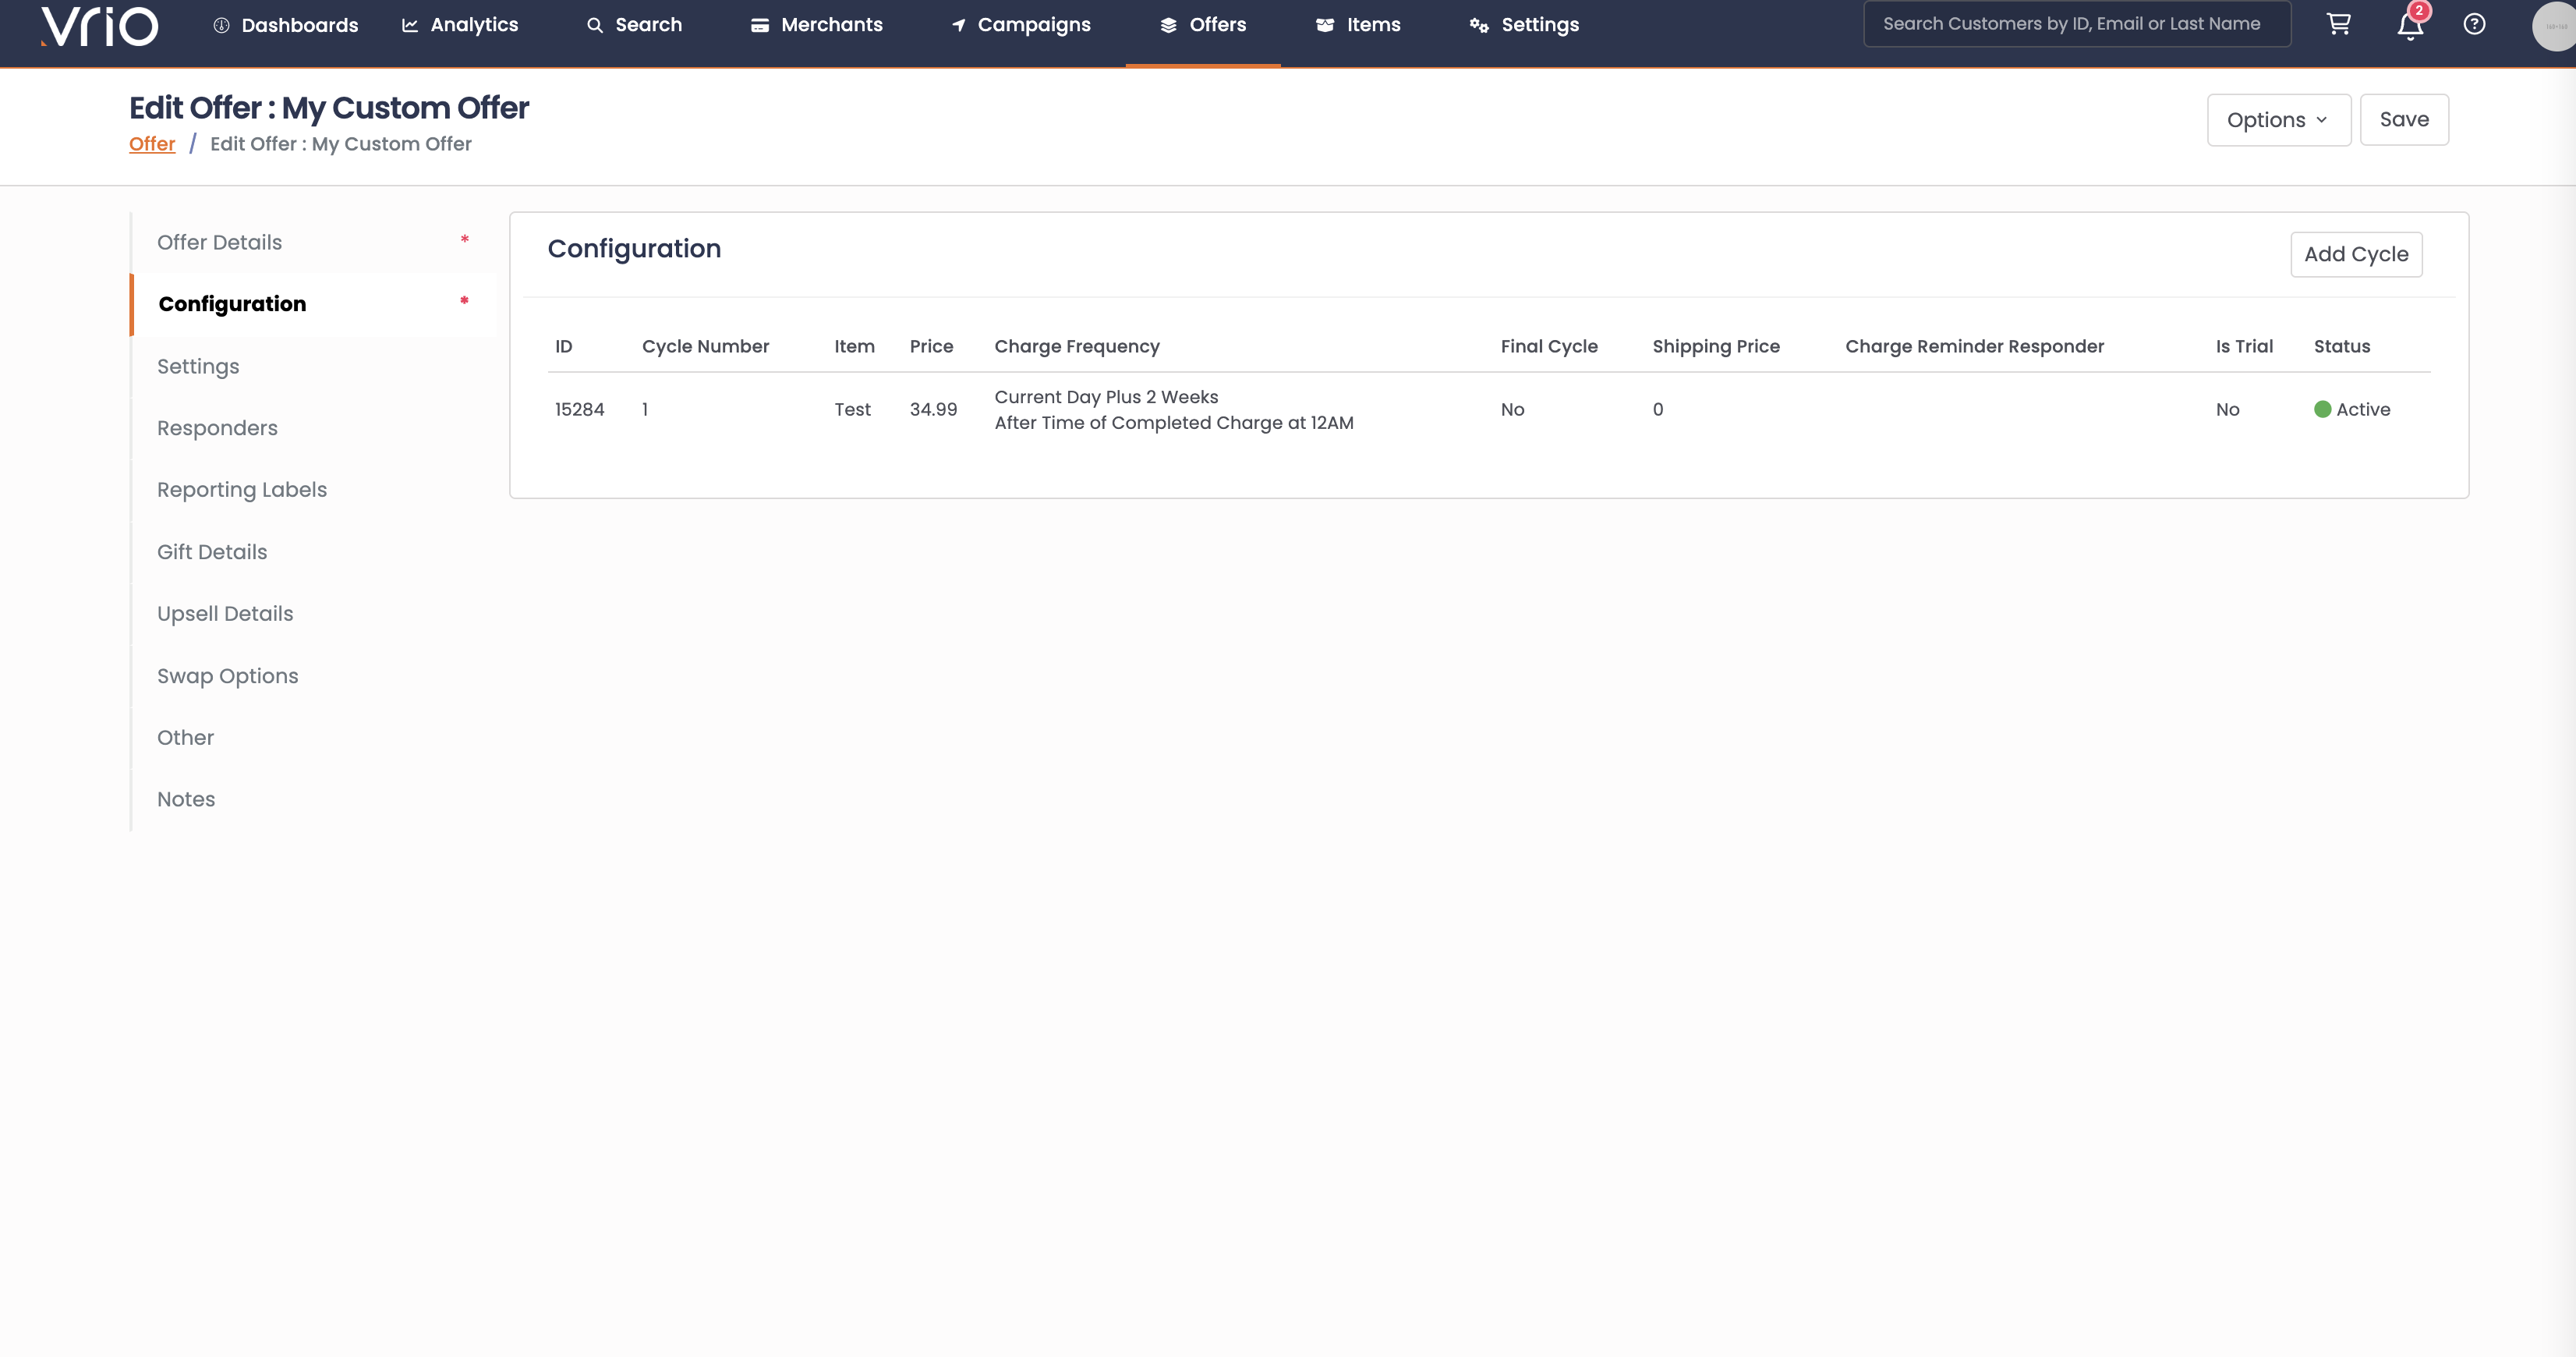The image size is (2576, 1357).
Task: Open the Offer Details section
Action: coord(313,242)
